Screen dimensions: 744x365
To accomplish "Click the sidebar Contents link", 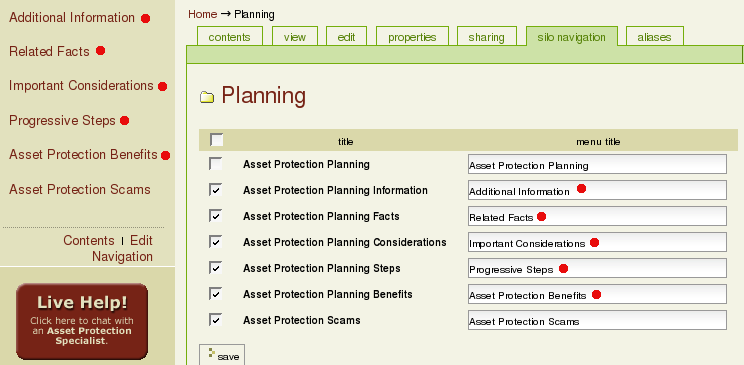I will (89, 241).
